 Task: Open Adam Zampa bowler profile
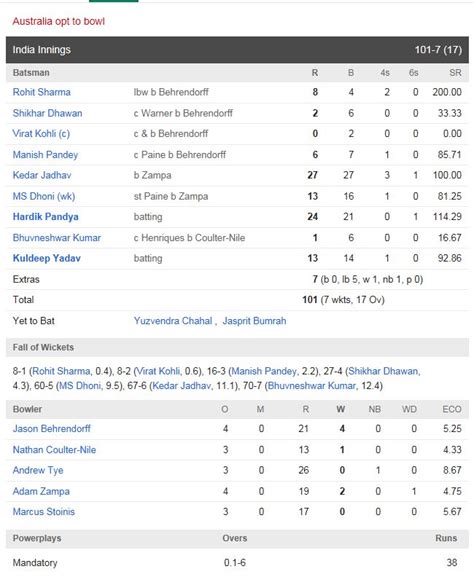(41, 491)
